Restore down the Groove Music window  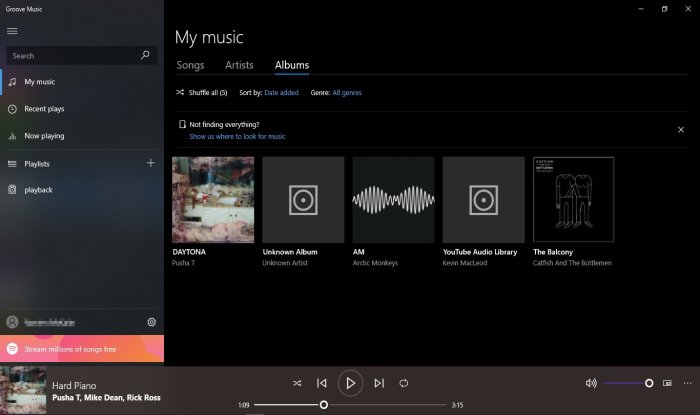tap(665, 9)
